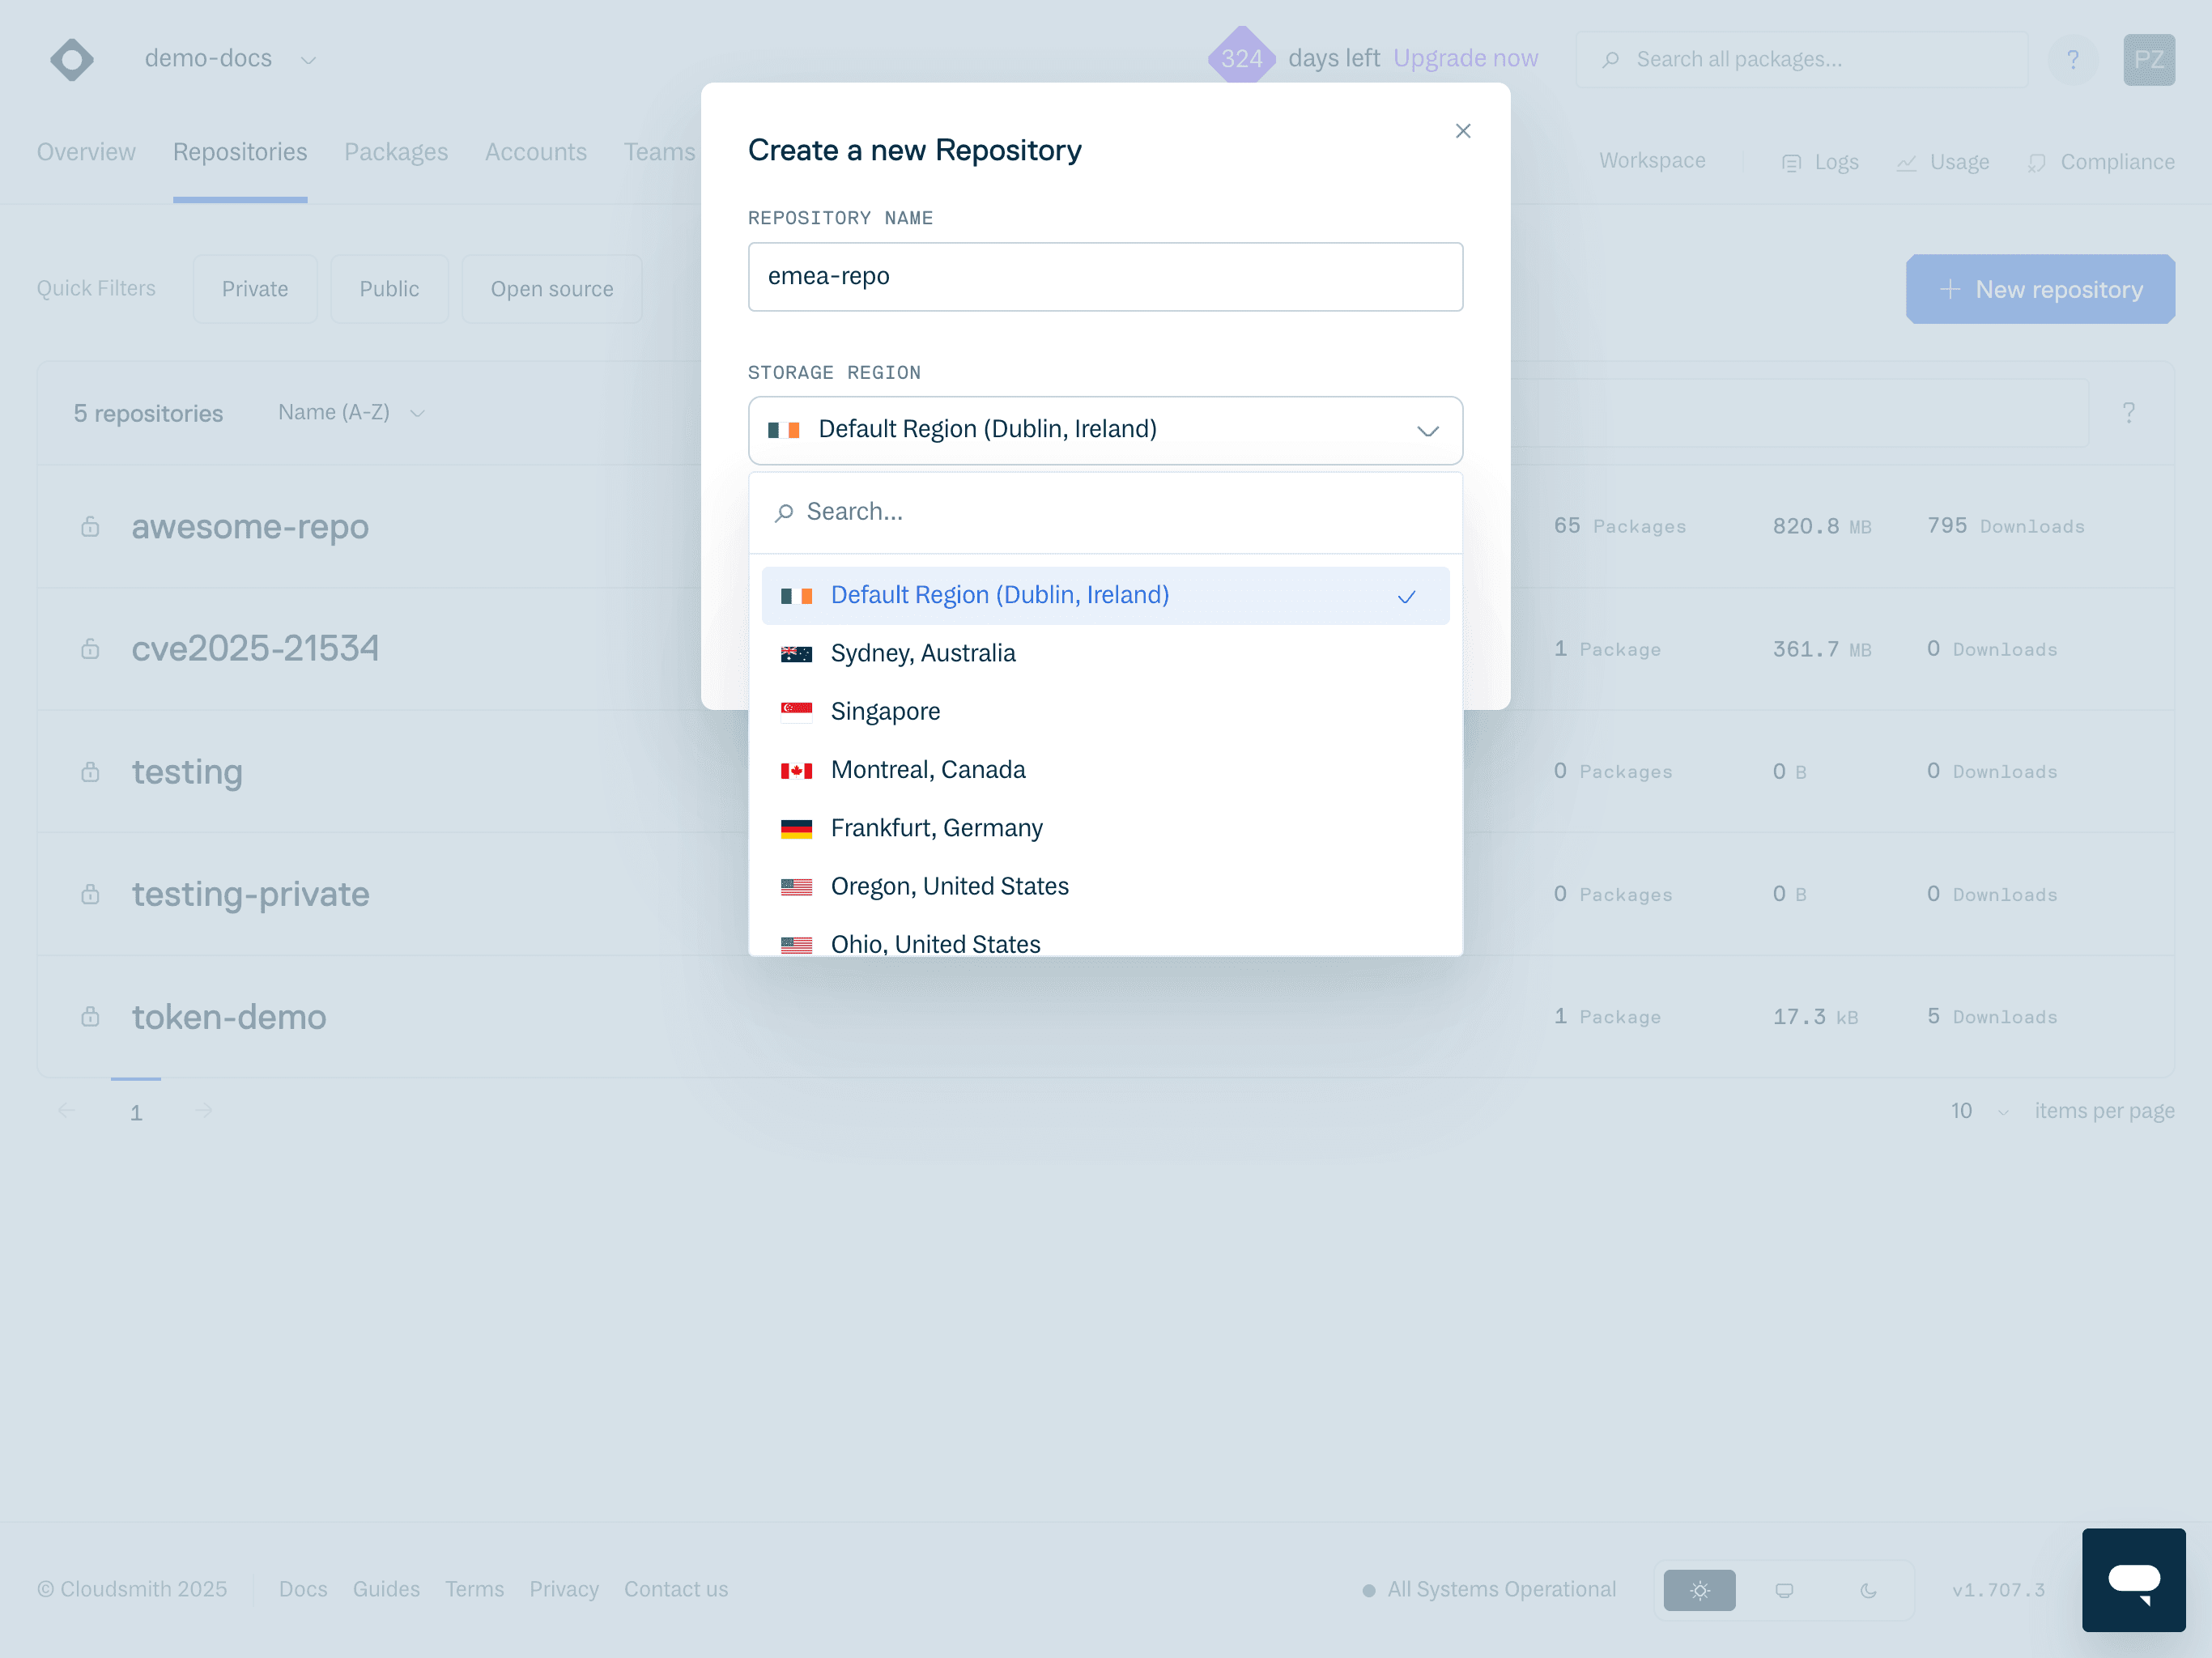This screenshot has width=2212, height=1658.
Task: Switch to the Packages tab
Action: 396,152
